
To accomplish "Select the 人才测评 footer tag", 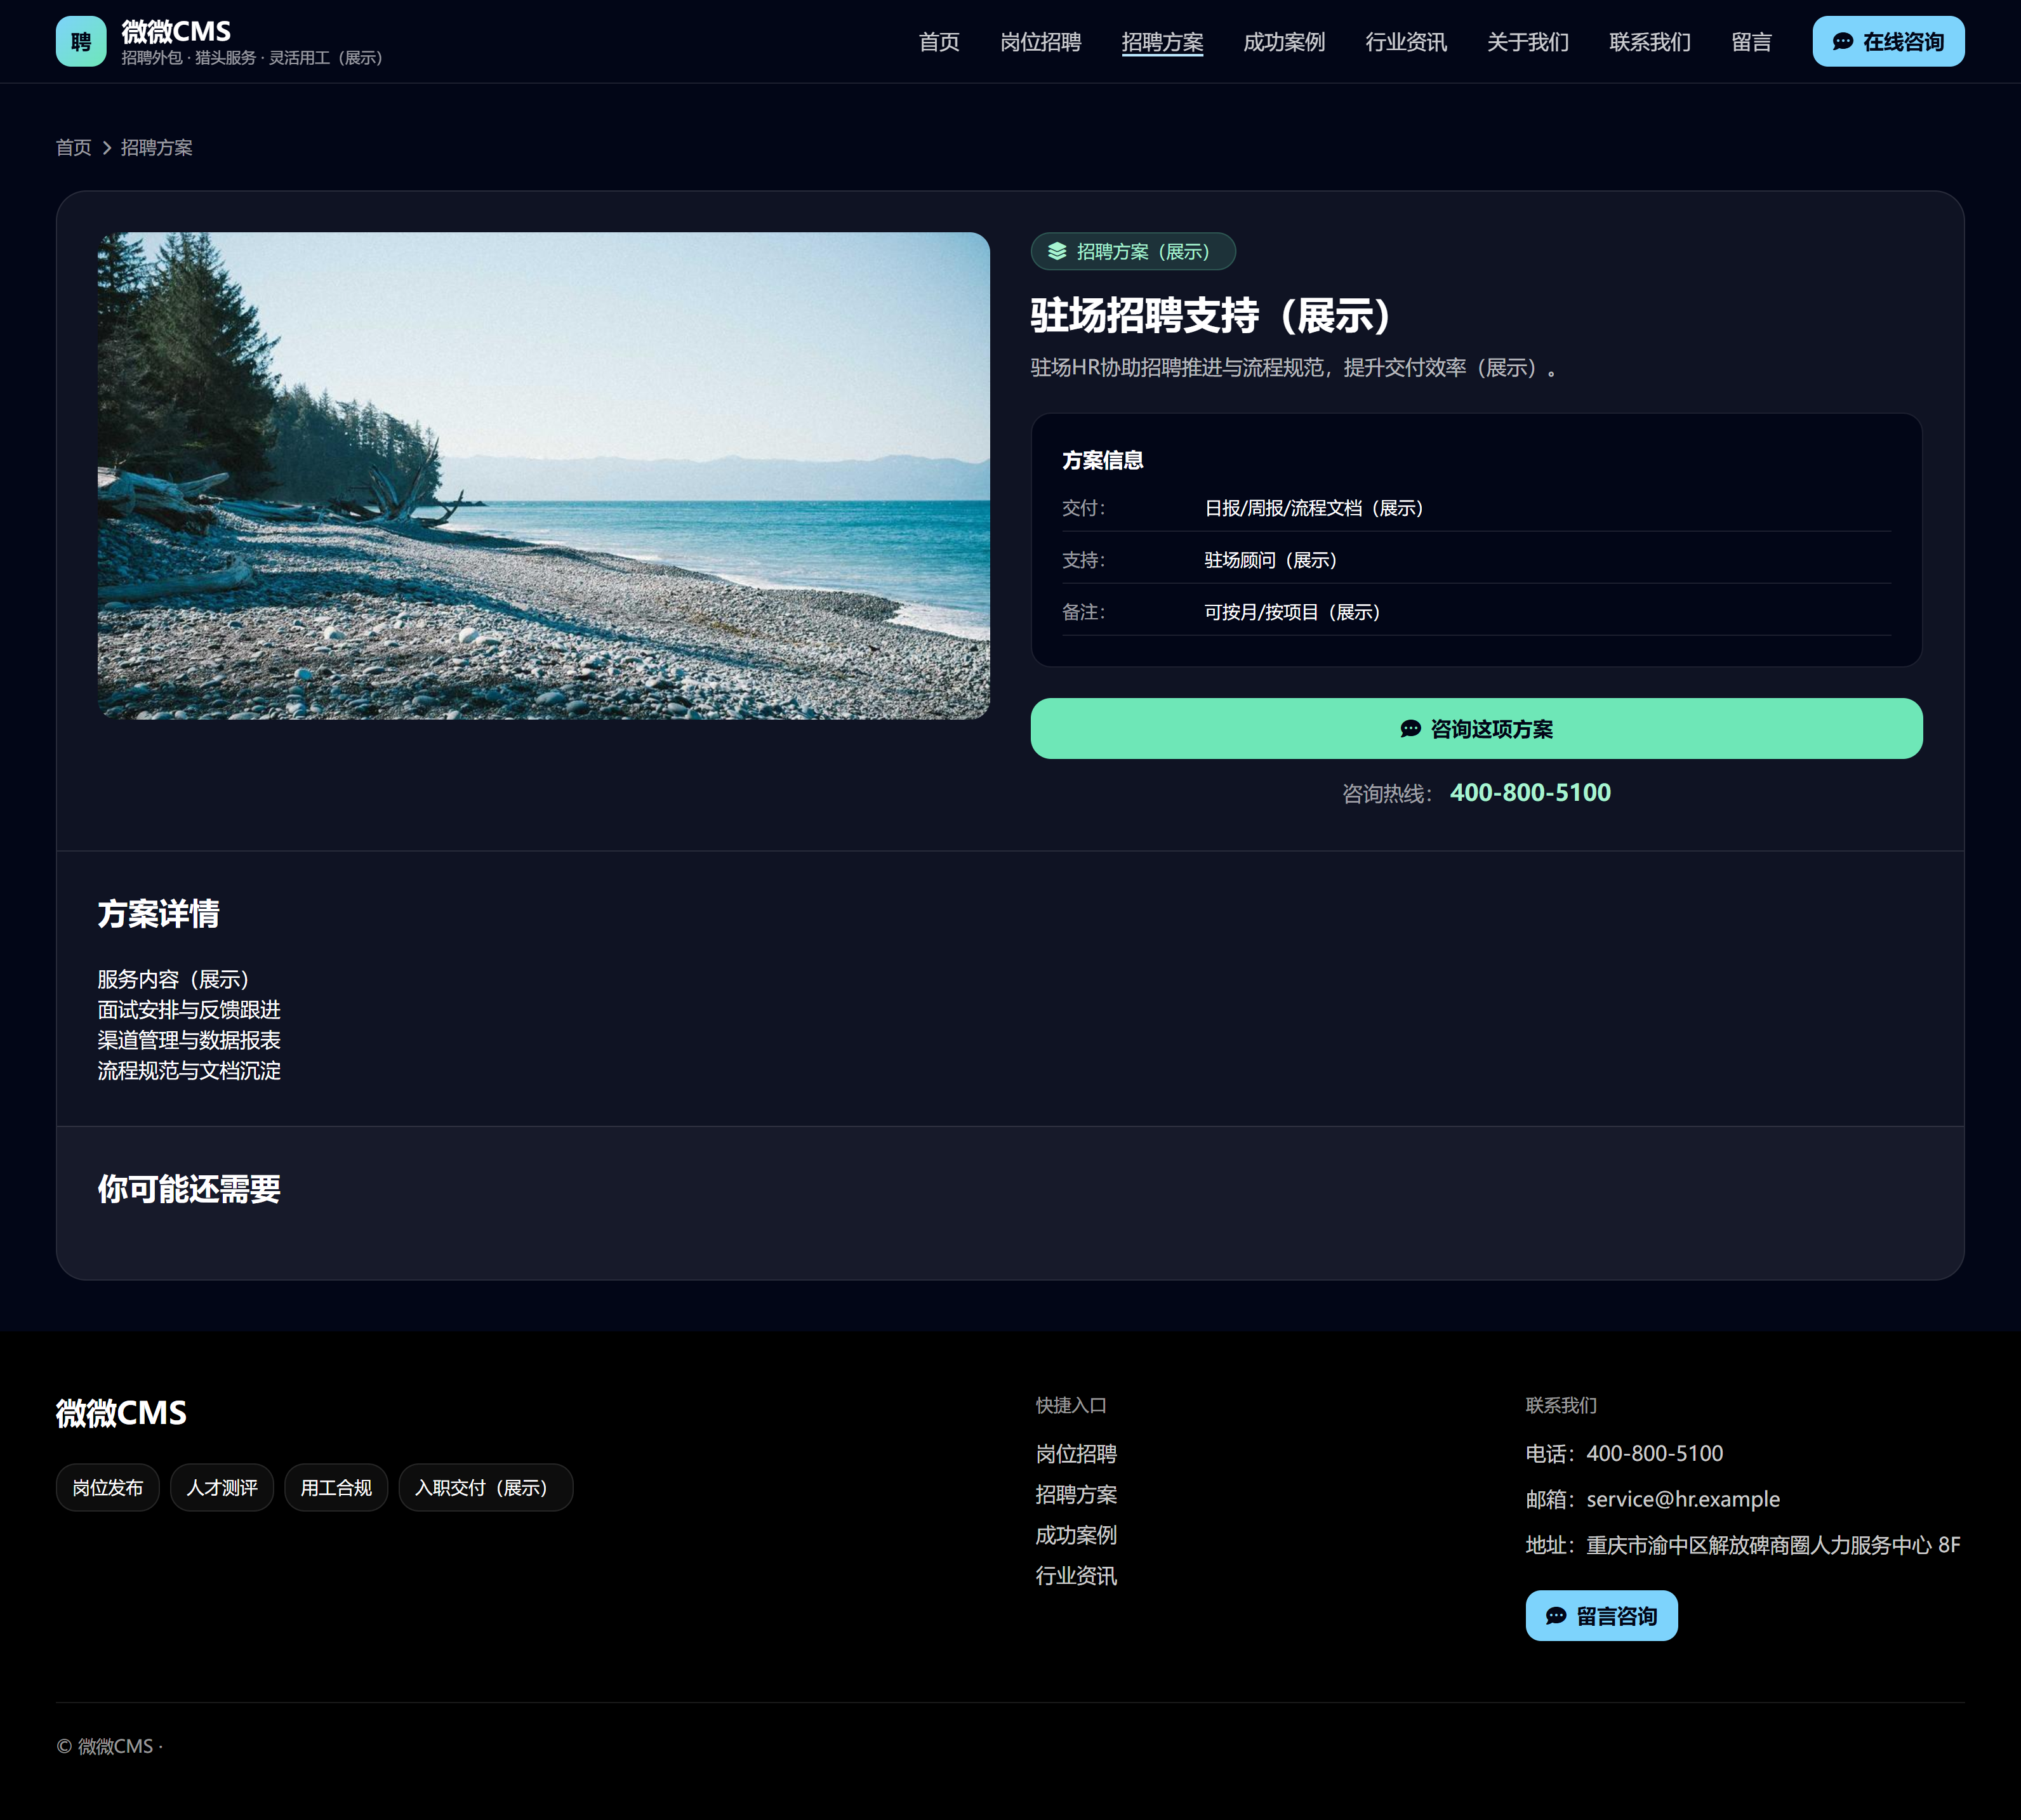I will (222, 1488).
